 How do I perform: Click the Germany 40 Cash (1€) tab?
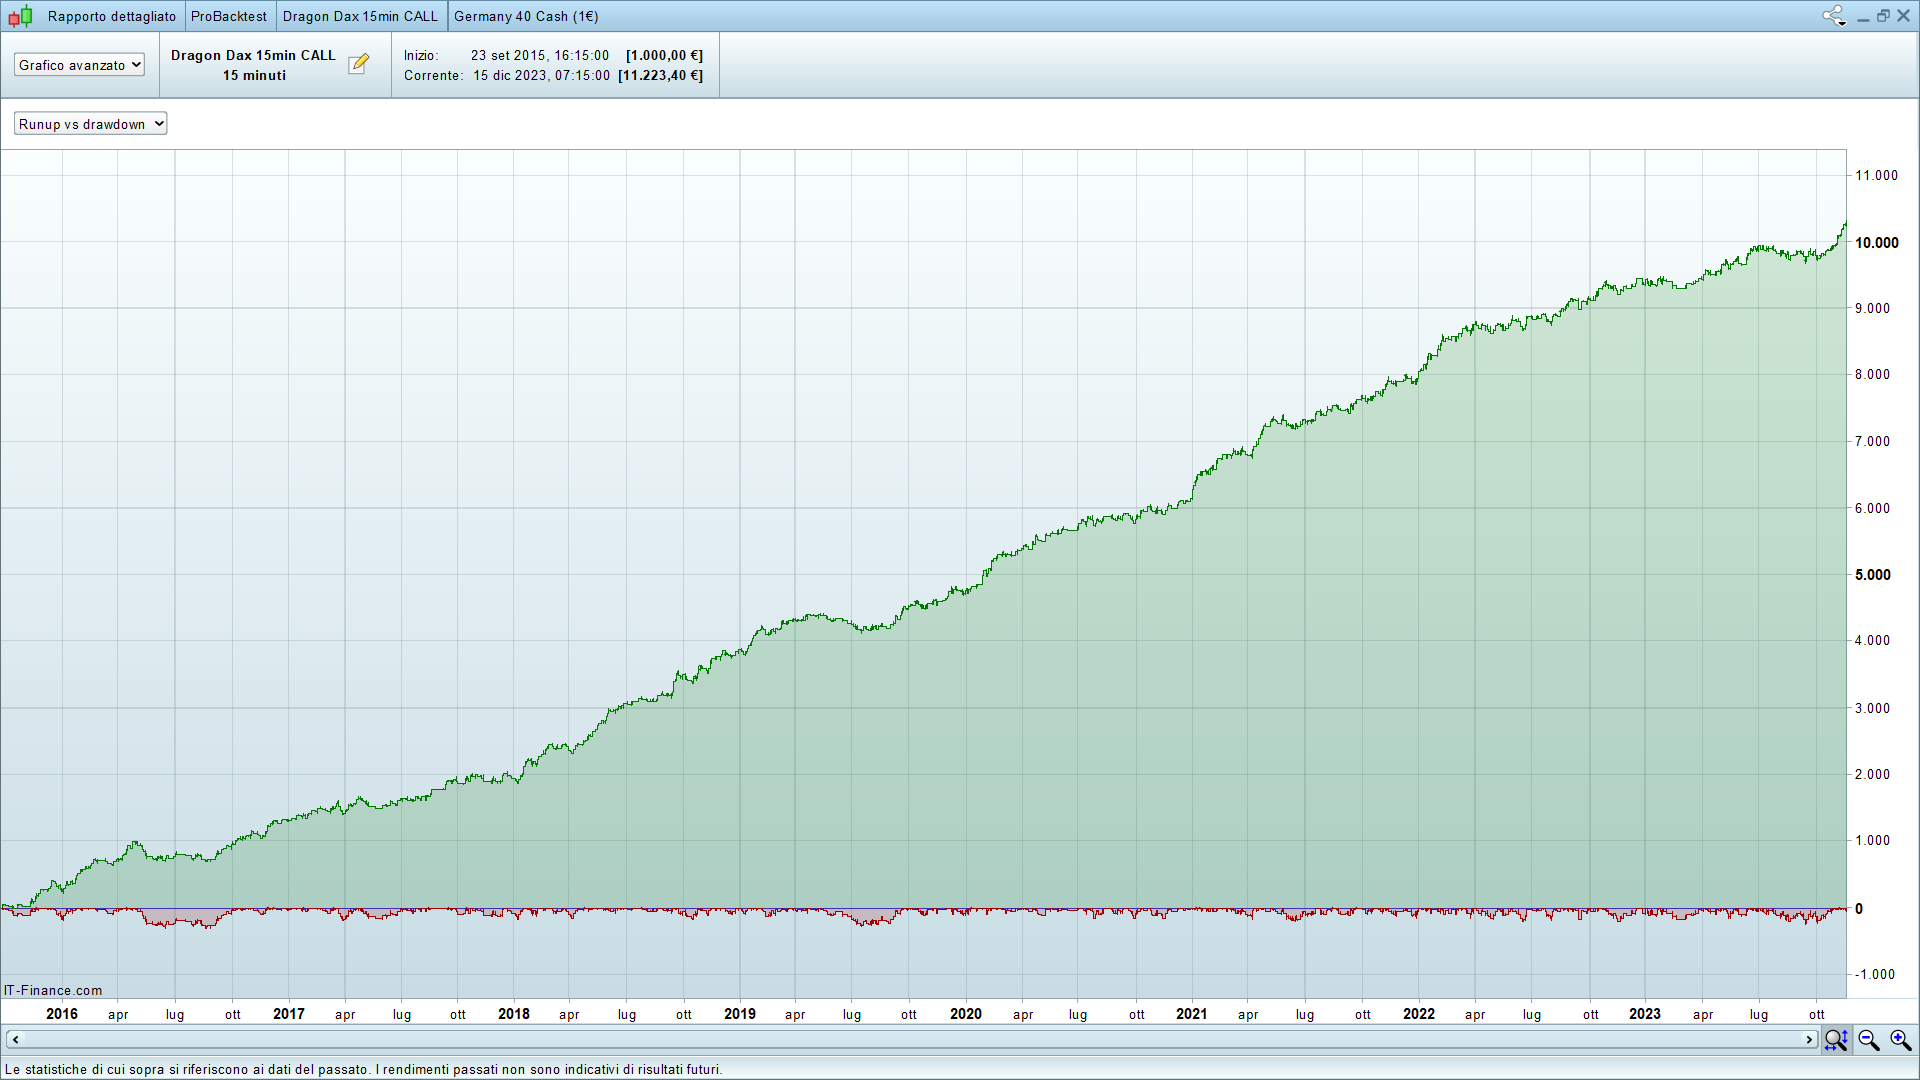526,16
